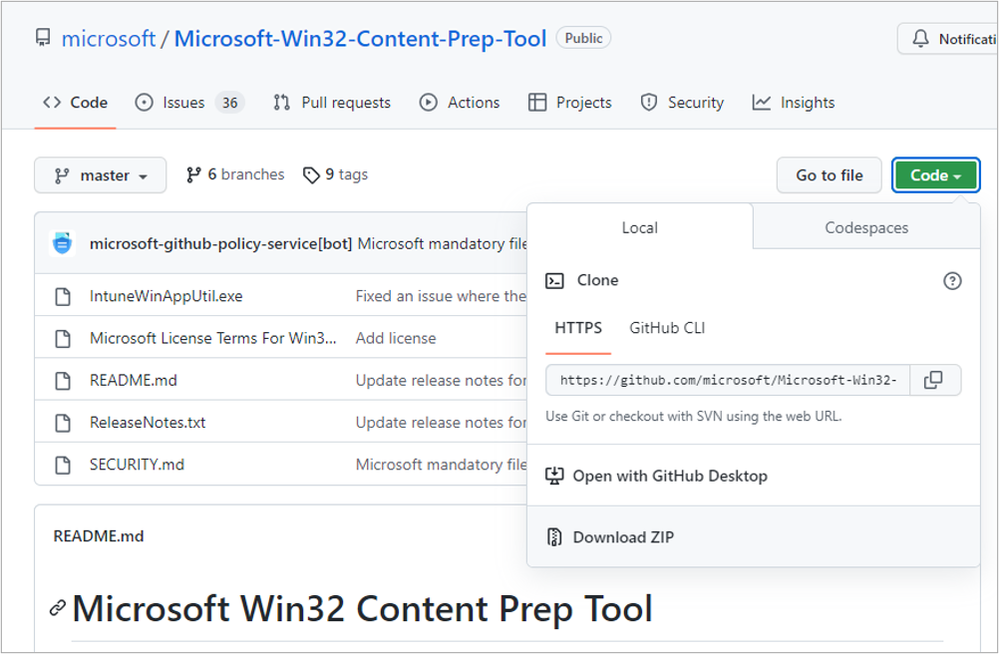
Task: Click the GitHub Desktop download icon
Action: point(554,476)
